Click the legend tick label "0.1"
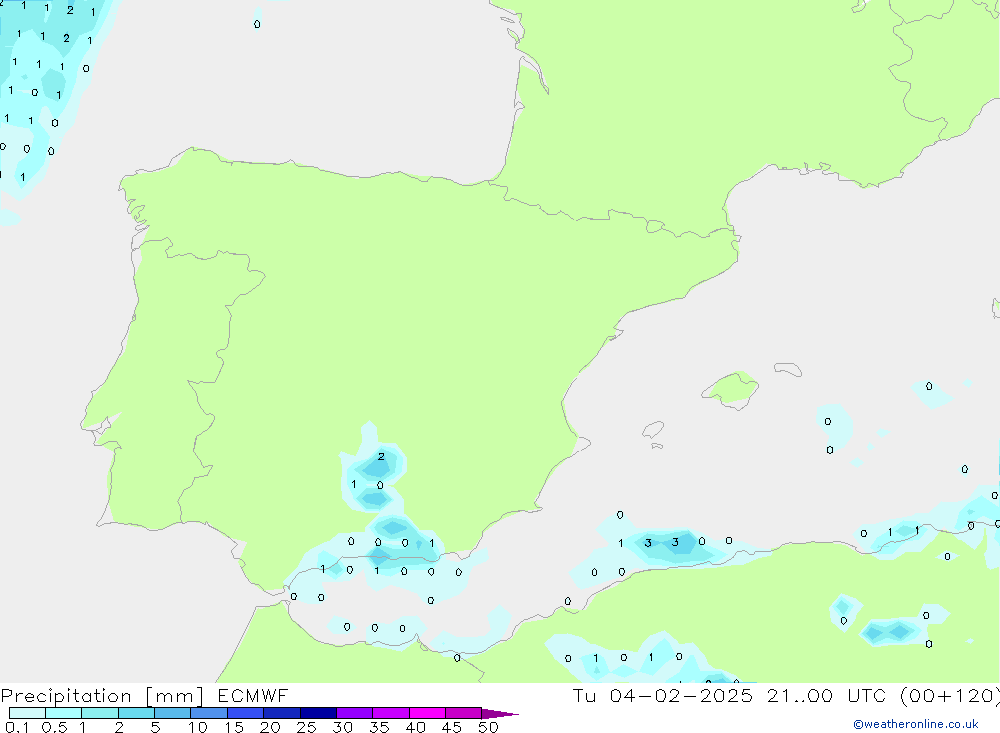 pyautogui.click(x=17, y=727)
